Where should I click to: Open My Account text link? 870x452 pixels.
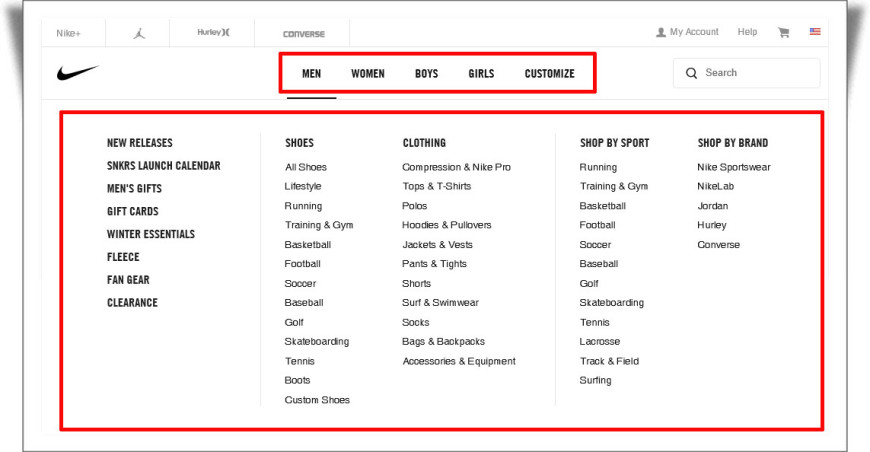tap(694, 32)
